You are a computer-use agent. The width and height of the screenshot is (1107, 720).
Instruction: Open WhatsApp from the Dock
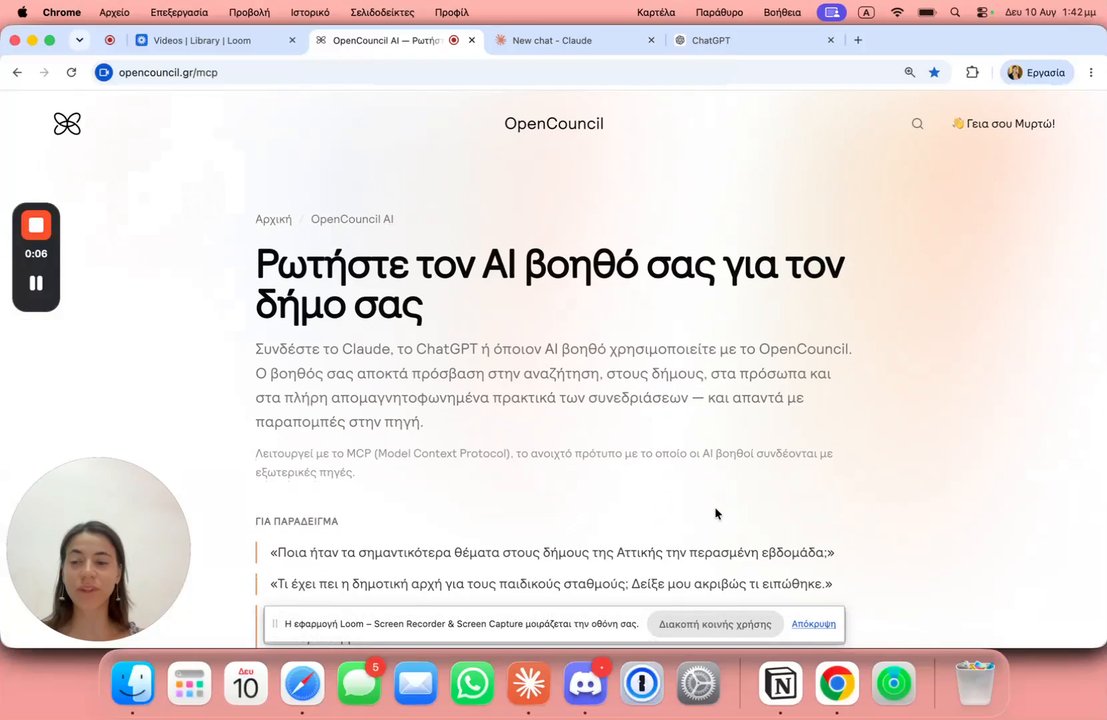click(472, 683)
